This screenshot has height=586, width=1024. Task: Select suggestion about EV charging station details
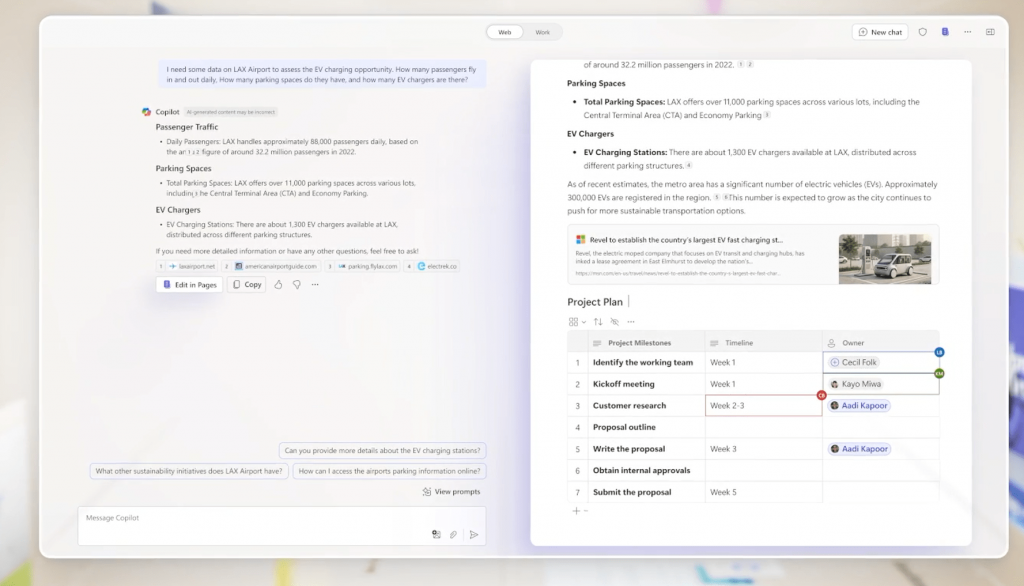[x=382, y=450]
